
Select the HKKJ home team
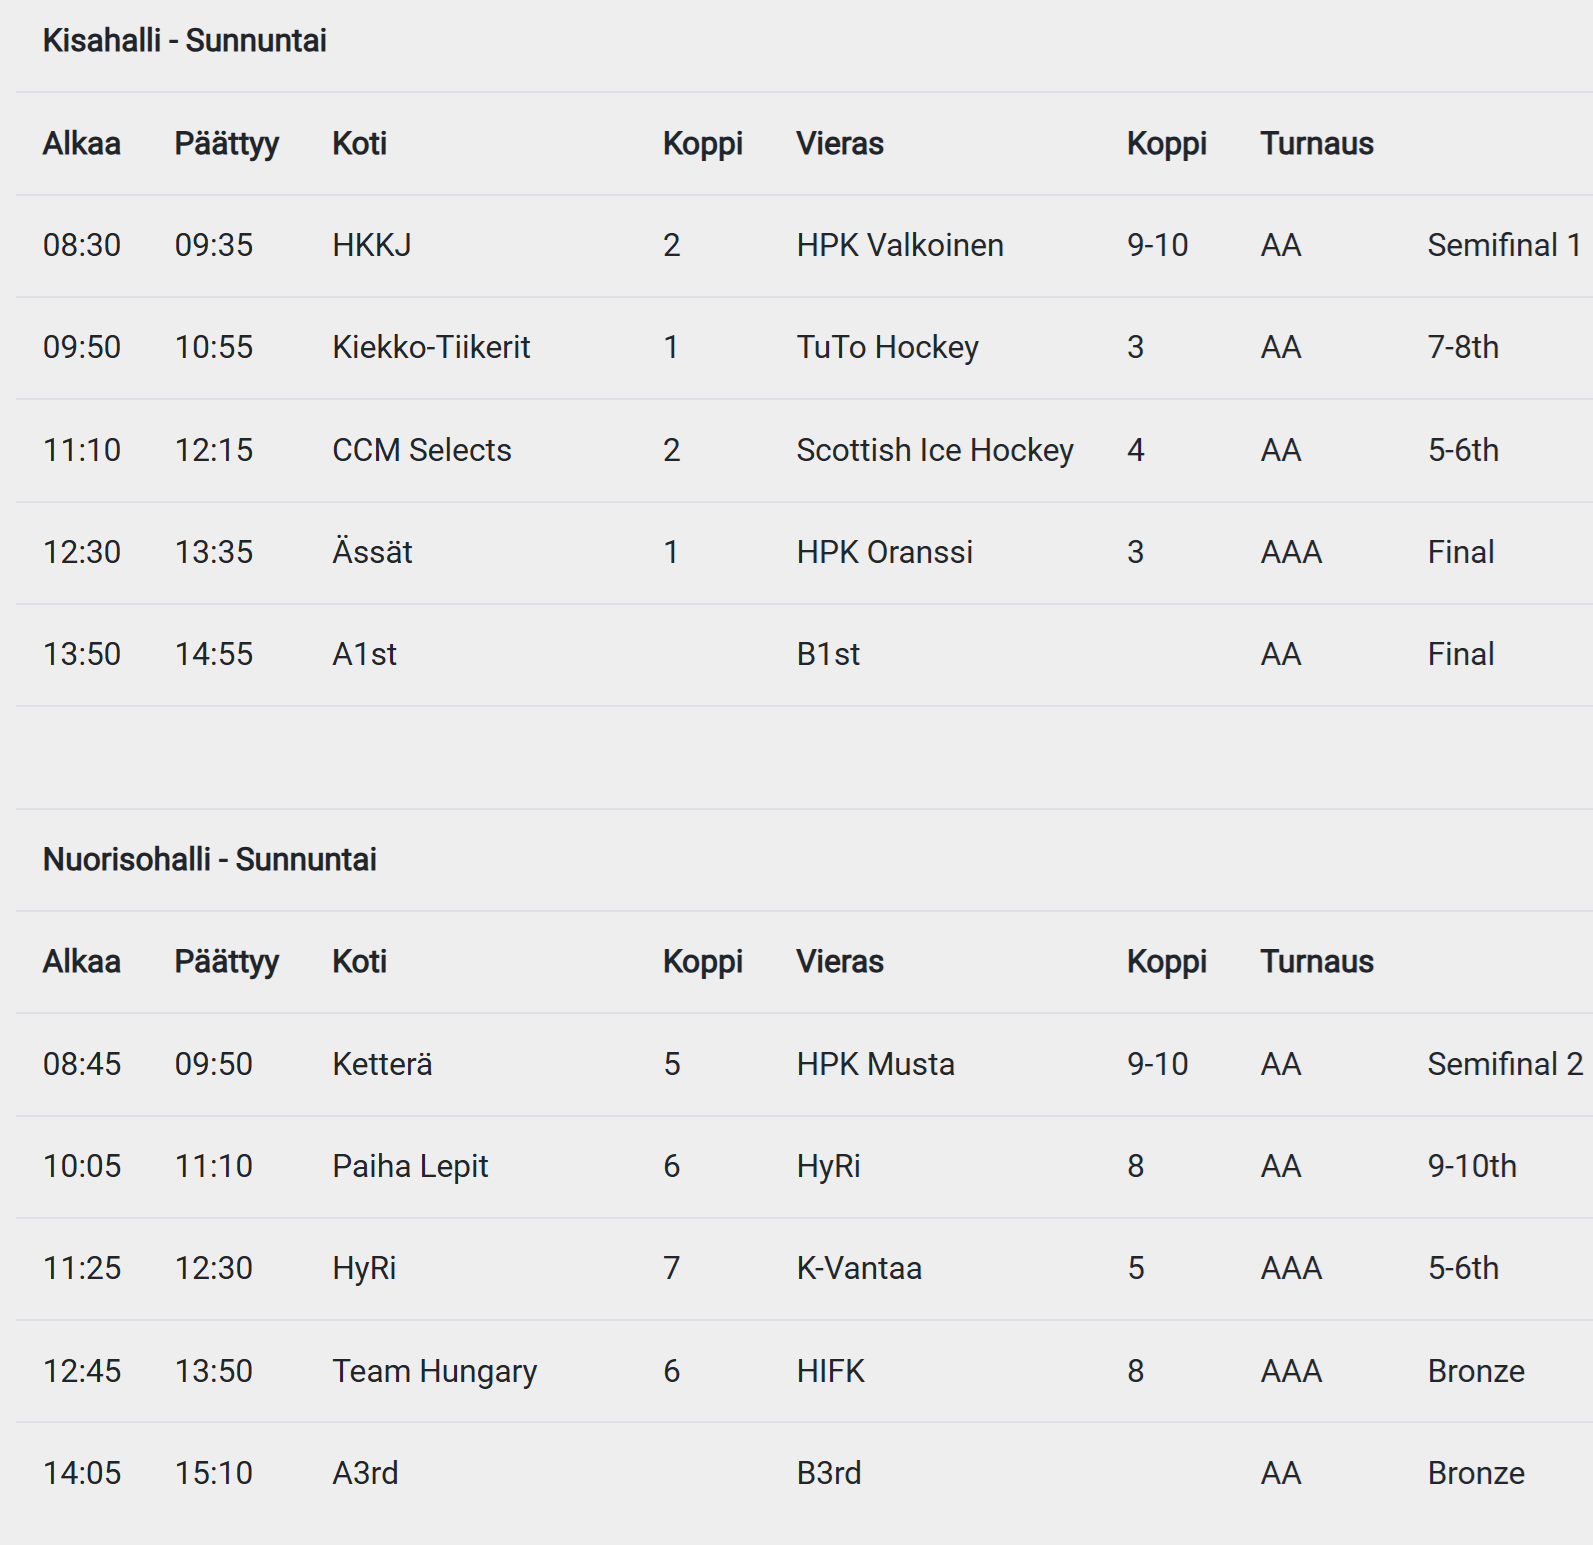point(371,246)
